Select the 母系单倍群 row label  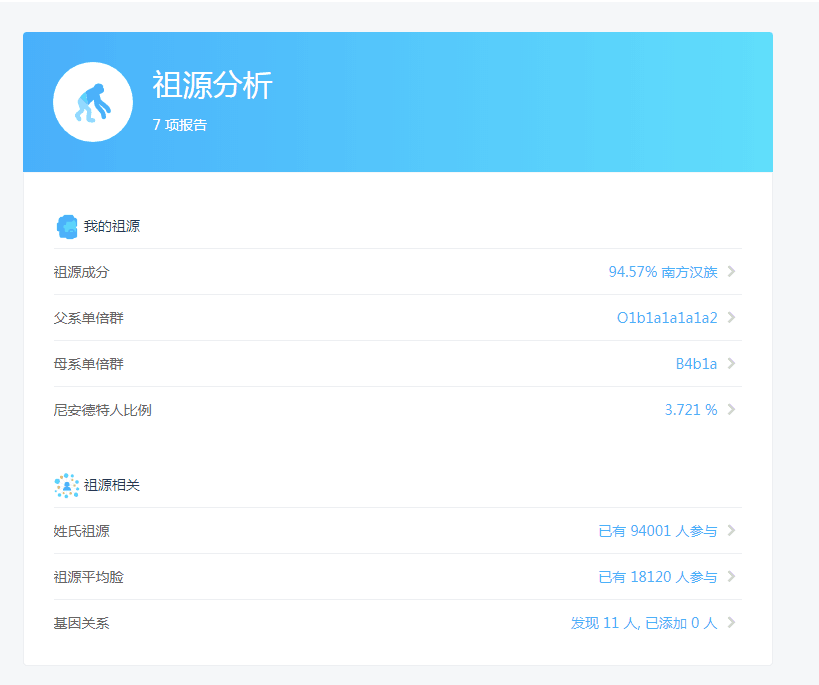pyautogui.click(x=88, y=364)
